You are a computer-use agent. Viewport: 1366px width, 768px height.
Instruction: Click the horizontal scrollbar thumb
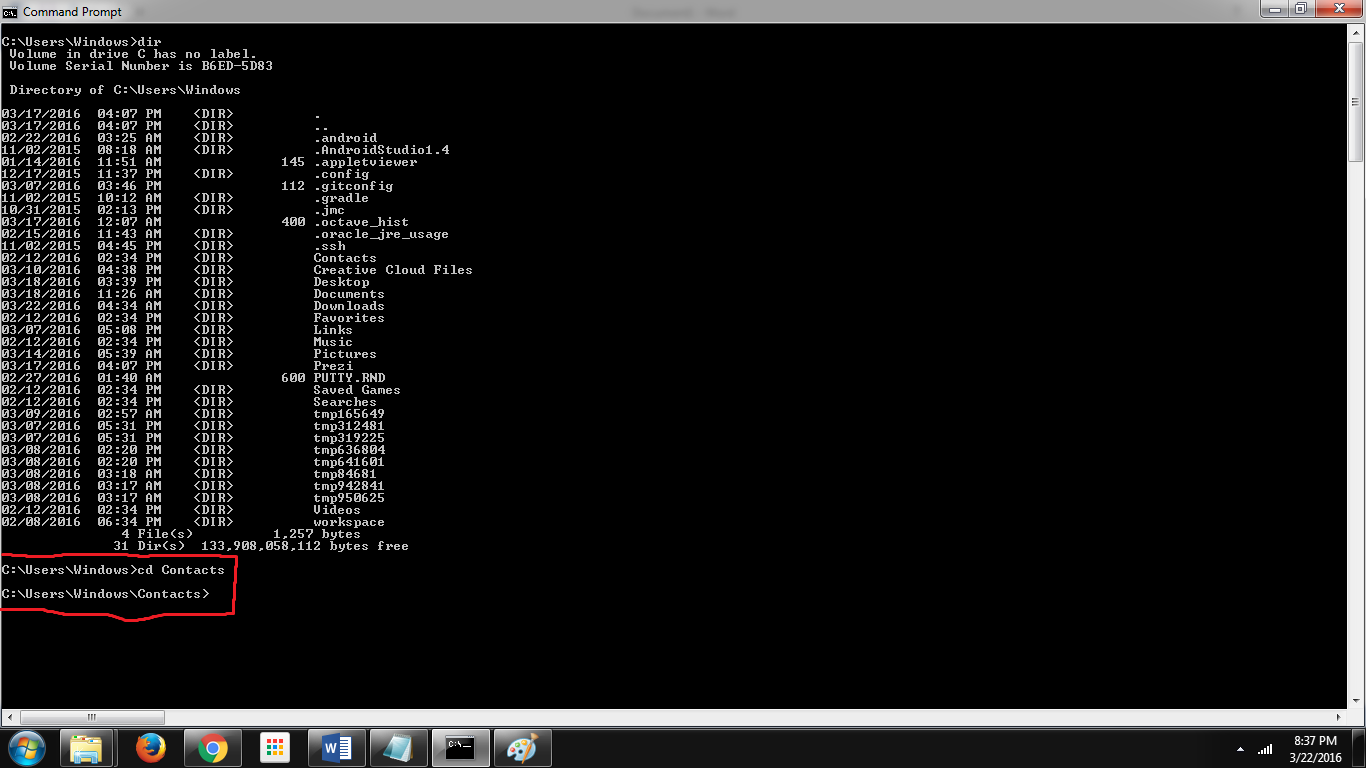[93, 717]
